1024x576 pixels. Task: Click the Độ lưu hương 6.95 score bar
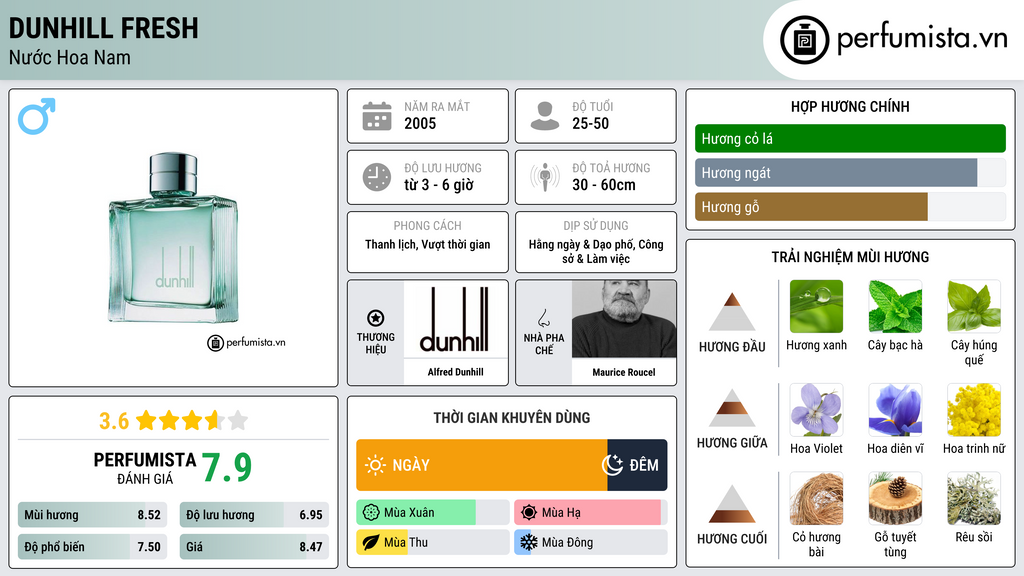pos(254,515)
